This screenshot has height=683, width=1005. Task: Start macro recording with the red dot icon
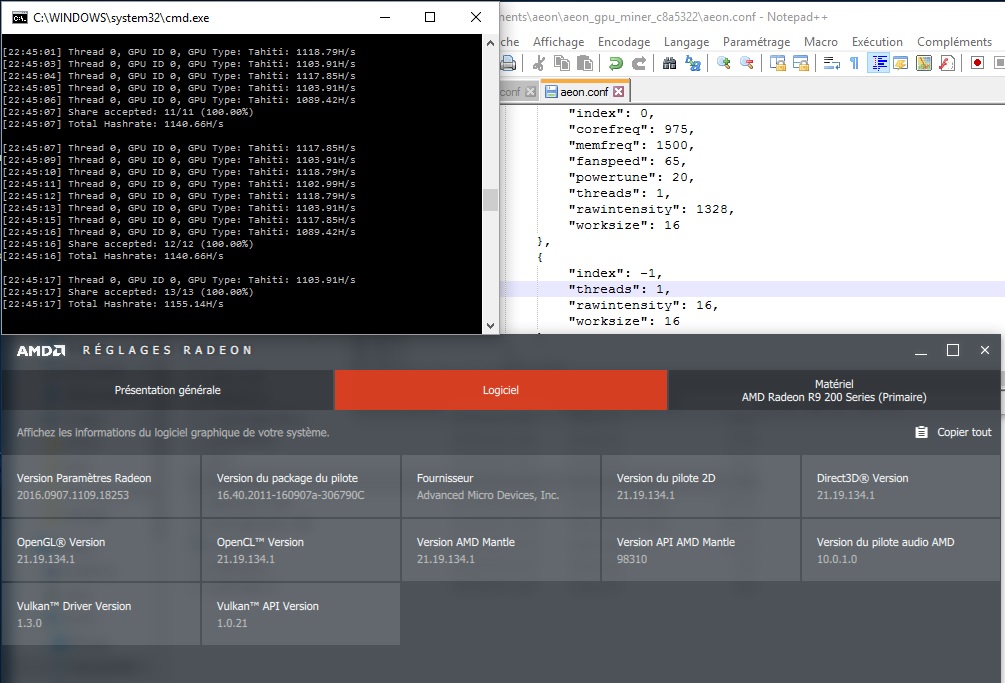point(977,63)
